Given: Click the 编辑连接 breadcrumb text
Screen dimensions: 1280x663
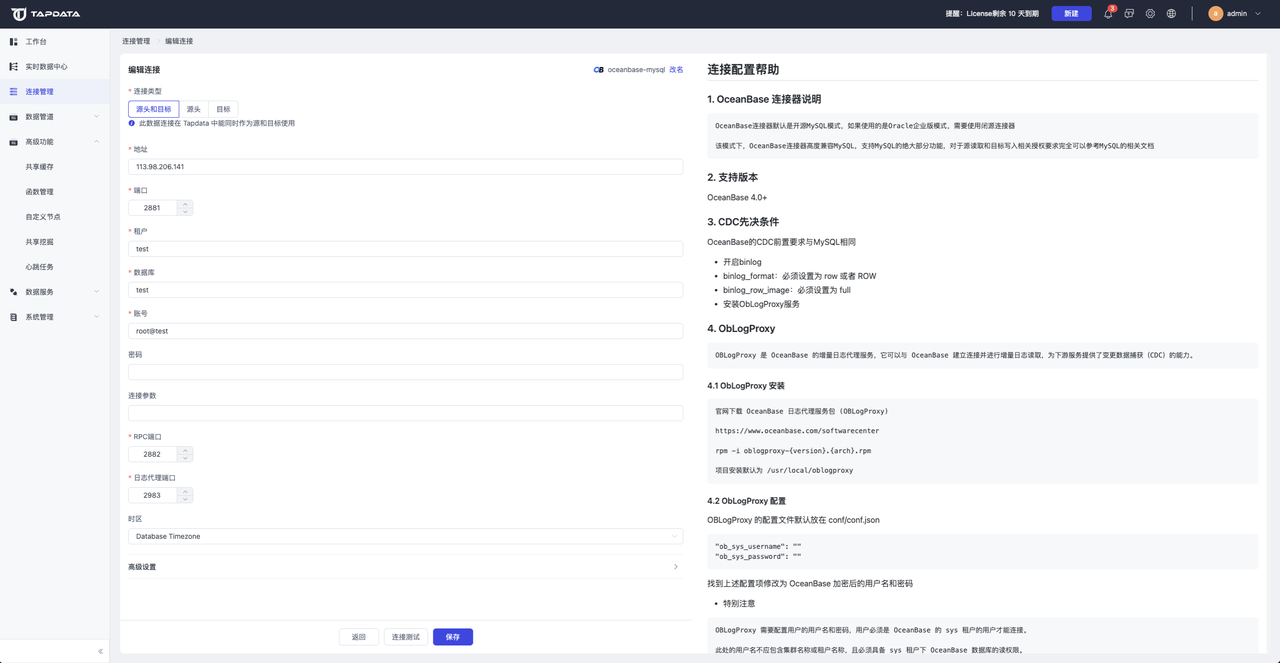Looking at the screenshot, I should (x=179, y=41).
